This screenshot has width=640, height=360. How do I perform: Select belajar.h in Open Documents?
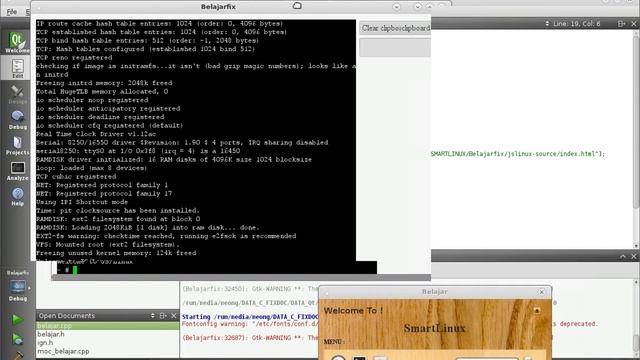coord(108,334)
